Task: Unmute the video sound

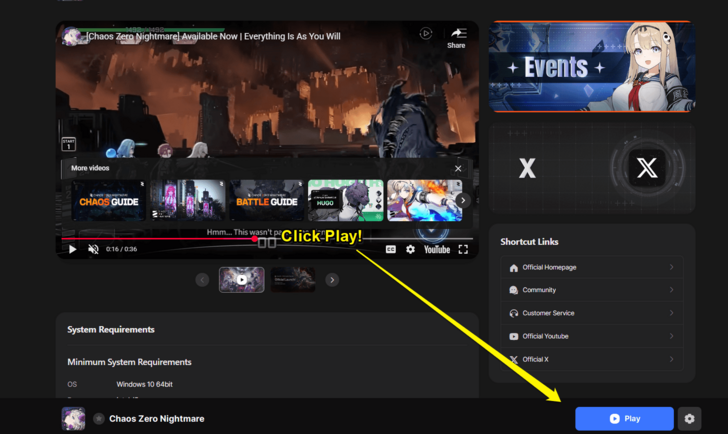Action: (x=93, y=249)
